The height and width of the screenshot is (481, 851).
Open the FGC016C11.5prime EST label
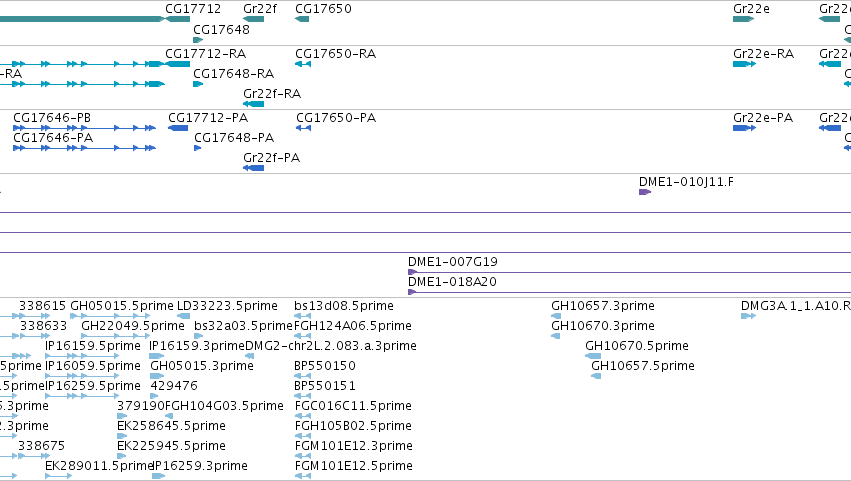353,406
